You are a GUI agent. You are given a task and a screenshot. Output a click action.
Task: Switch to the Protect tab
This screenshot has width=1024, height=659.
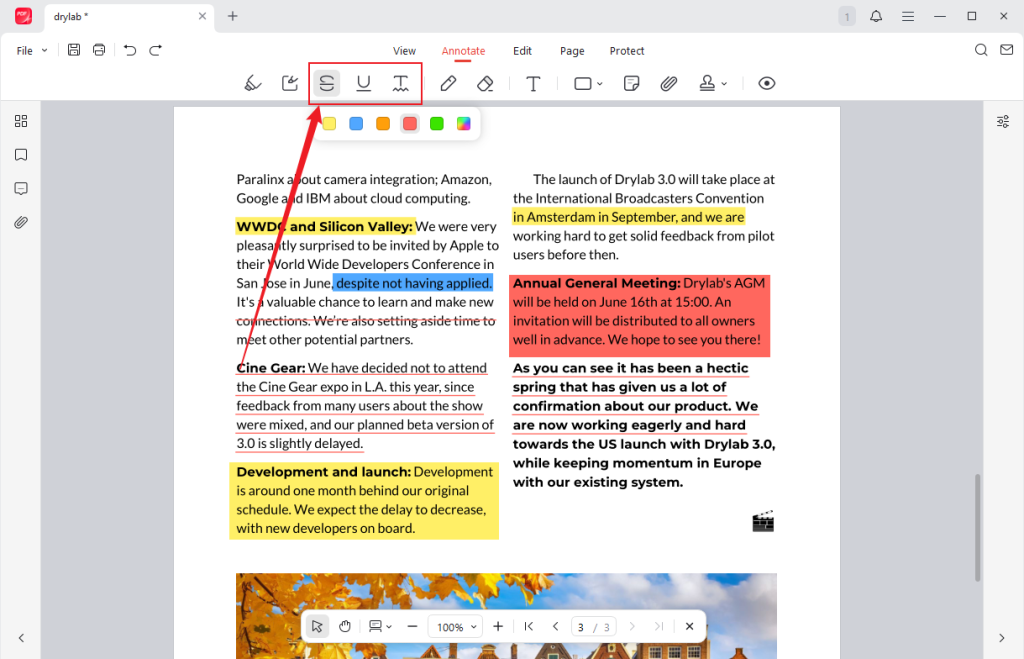click(x=627, y=51)
